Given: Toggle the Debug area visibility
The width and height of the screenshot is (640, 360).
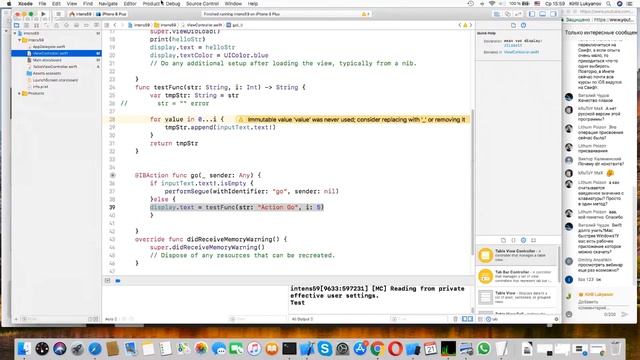Looking at the screenshot, I should pyautogui.click(x=542, y=14).
